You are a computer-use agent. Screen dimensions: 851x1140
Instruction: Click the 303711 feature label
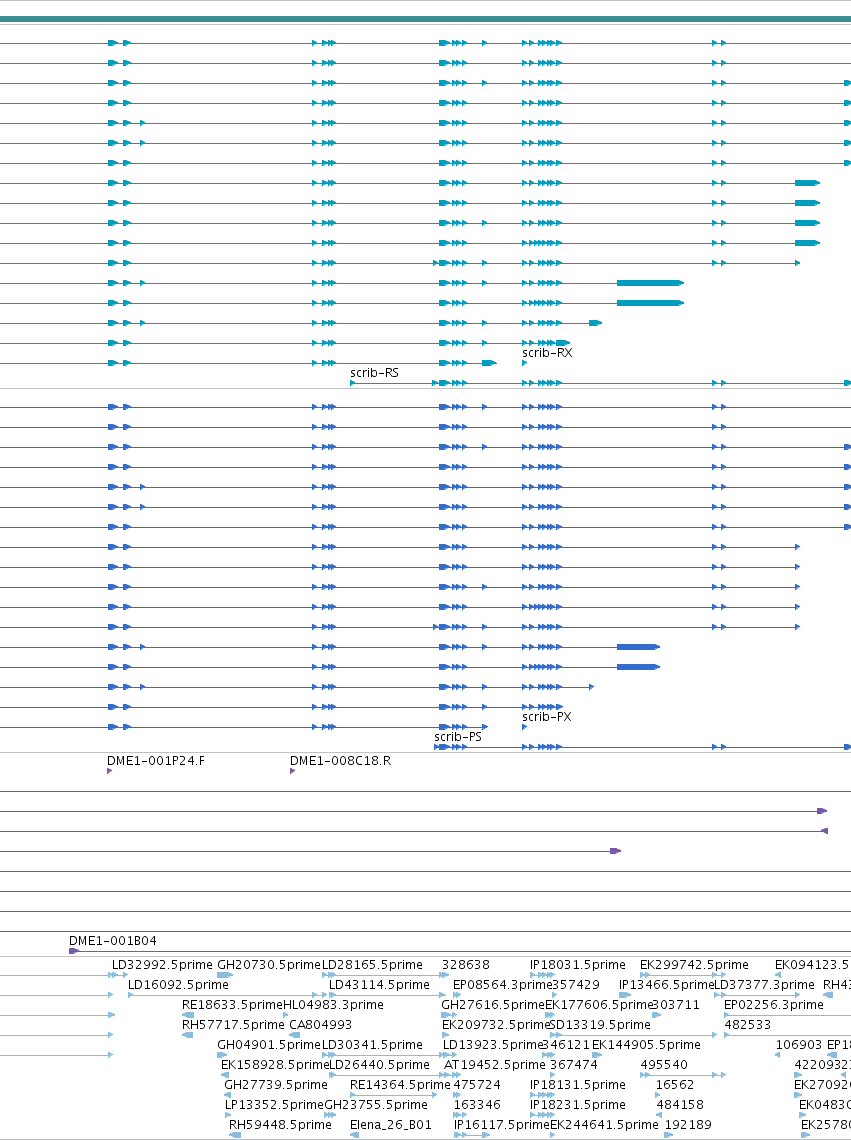[676, 1005]
